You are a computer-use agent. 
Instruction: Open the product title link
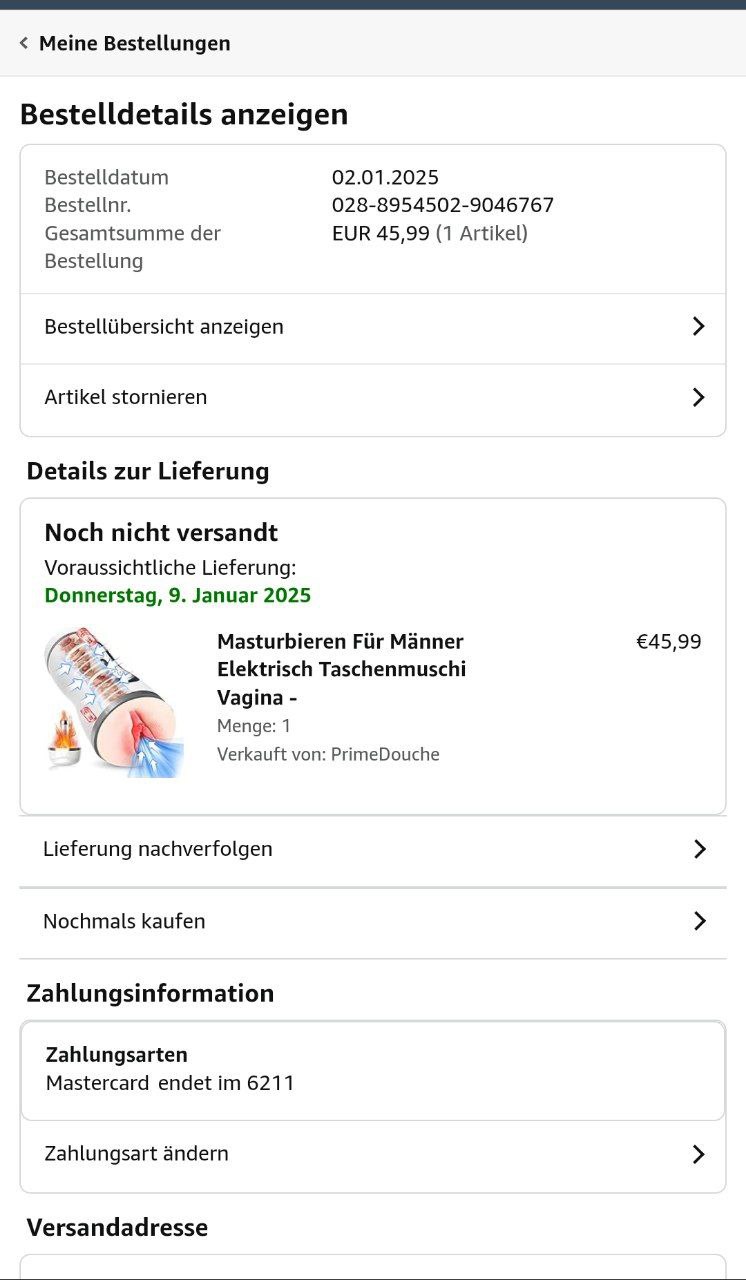point(341,668)
